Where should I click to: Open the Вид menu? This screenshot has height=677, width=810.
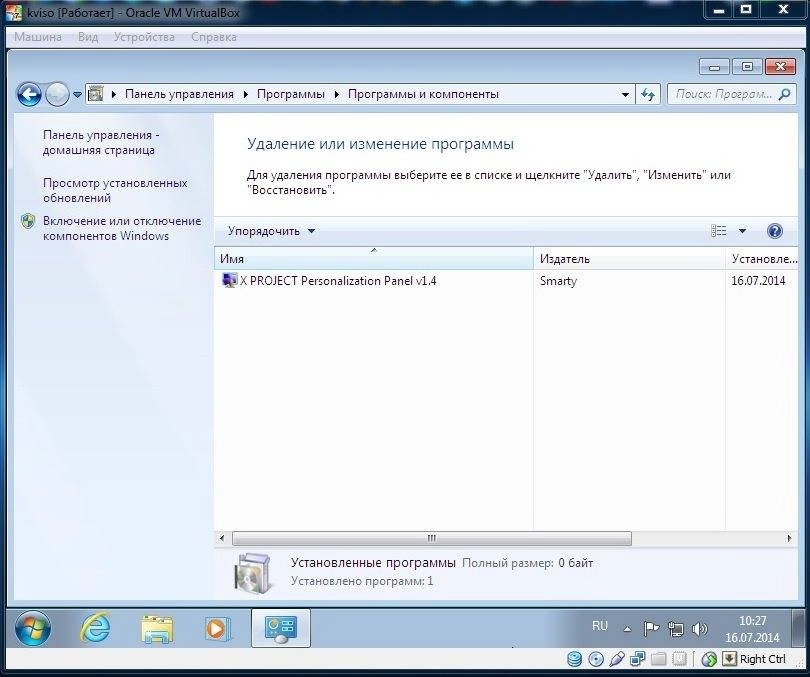pos(88,37)
